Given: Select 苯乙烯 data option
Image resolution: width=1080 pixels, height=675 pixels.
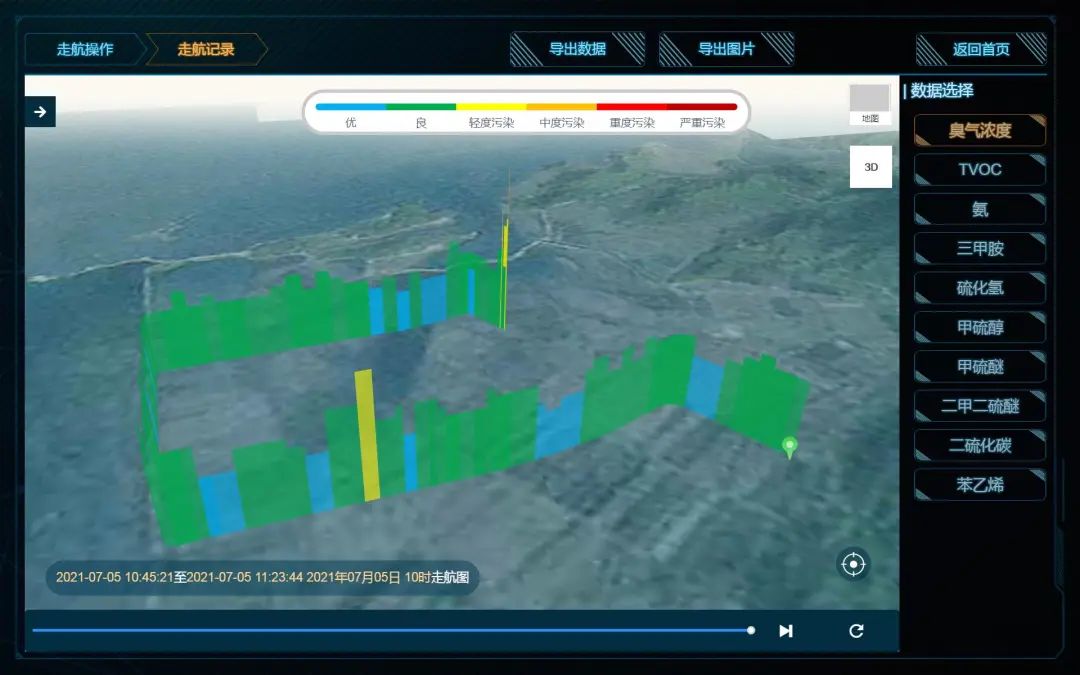Looking at the screenshot, I should pos(980,485).
